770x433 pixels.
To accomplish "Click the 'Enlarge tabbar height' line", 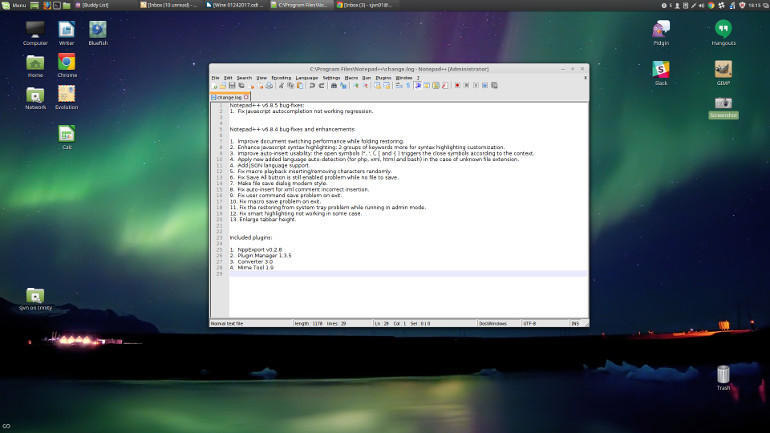I will tap(263, 219).
